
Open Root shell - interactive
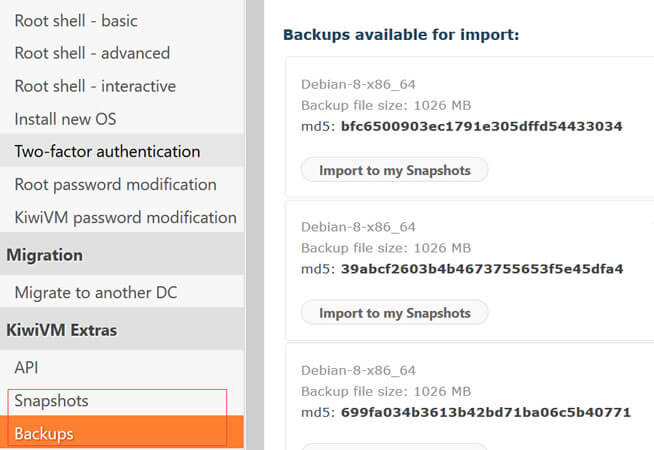point(95,86)
